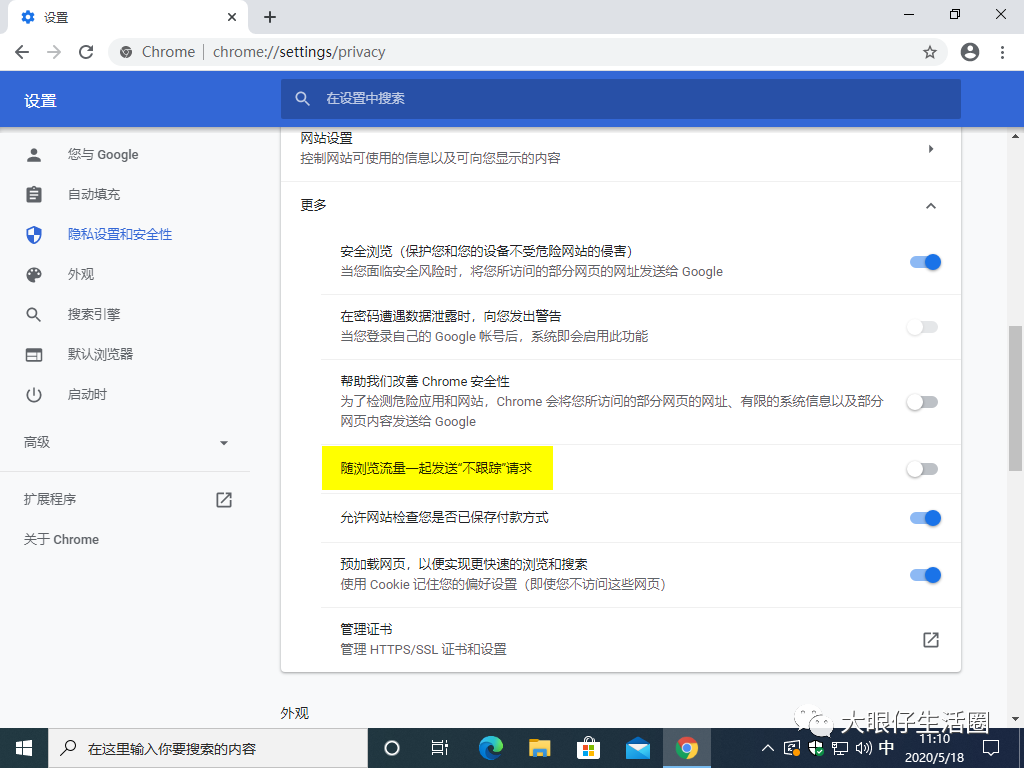This screenshot has height=768, width=1024.
Task: Click the 外观 palette icon
Action: (x=34, y=274)
